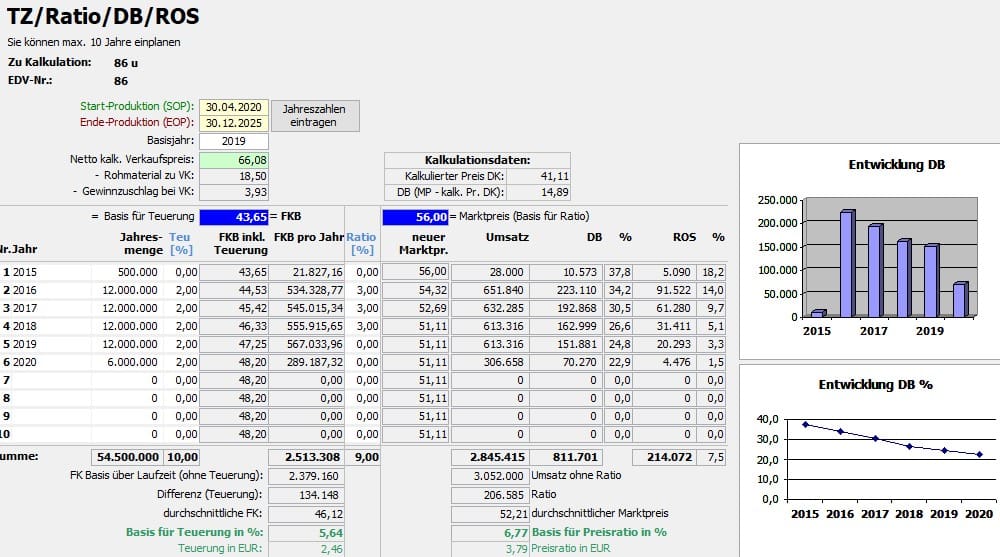Click the 'Entwicklung DB %' line chart
This screenshot has height=557, width=1000.
[868, 450]
